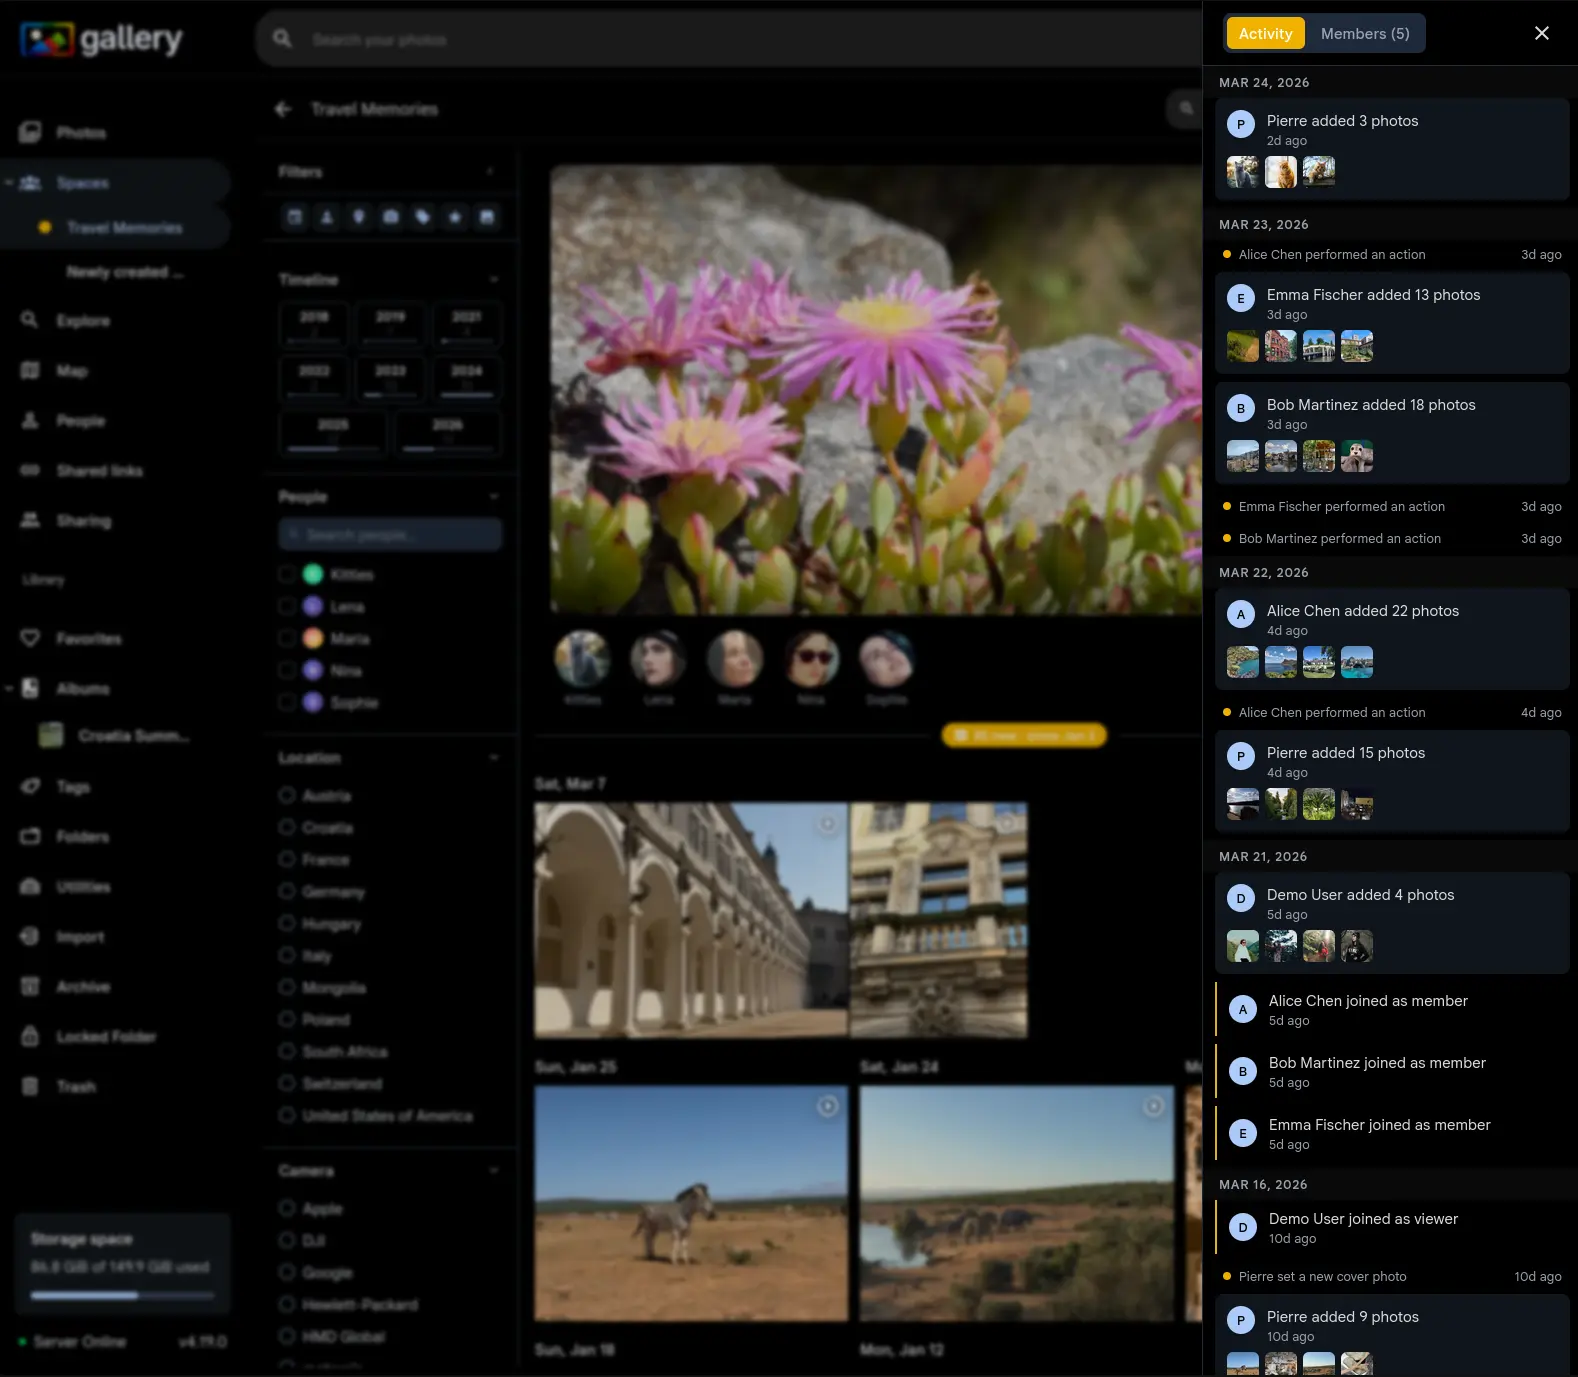Collapse the Timeline filter section
Viewport: 1578px width, 1377px height.
(x=494, y=280)
